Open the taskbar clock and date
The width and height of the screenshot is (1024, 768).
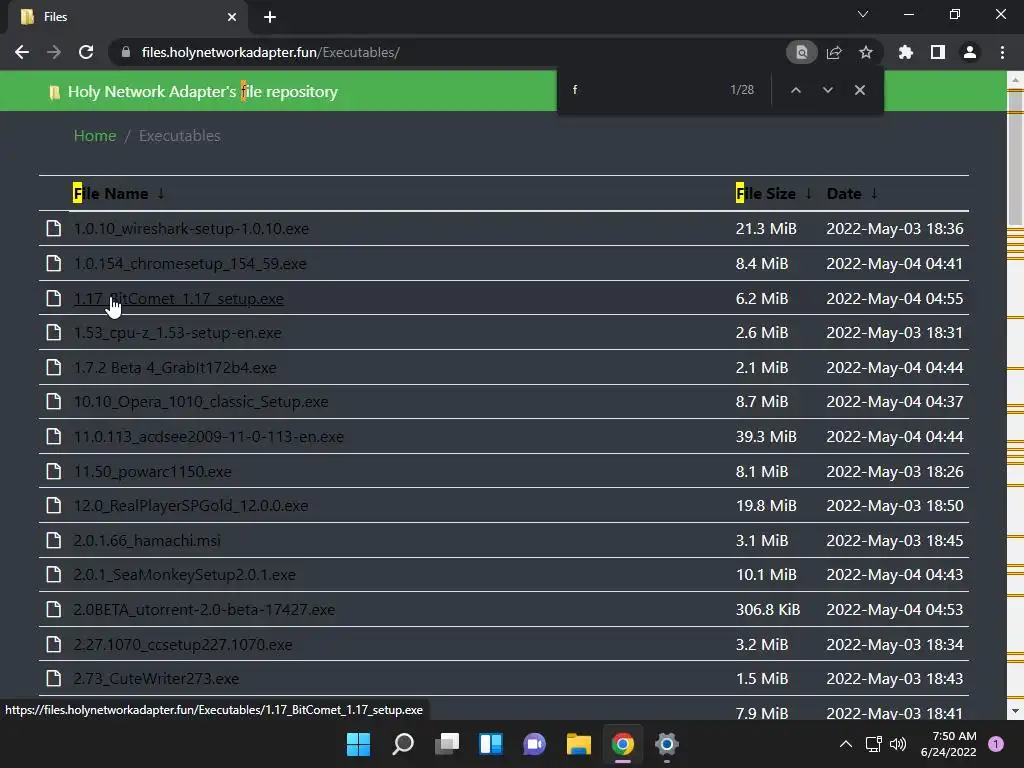point(949,744)
